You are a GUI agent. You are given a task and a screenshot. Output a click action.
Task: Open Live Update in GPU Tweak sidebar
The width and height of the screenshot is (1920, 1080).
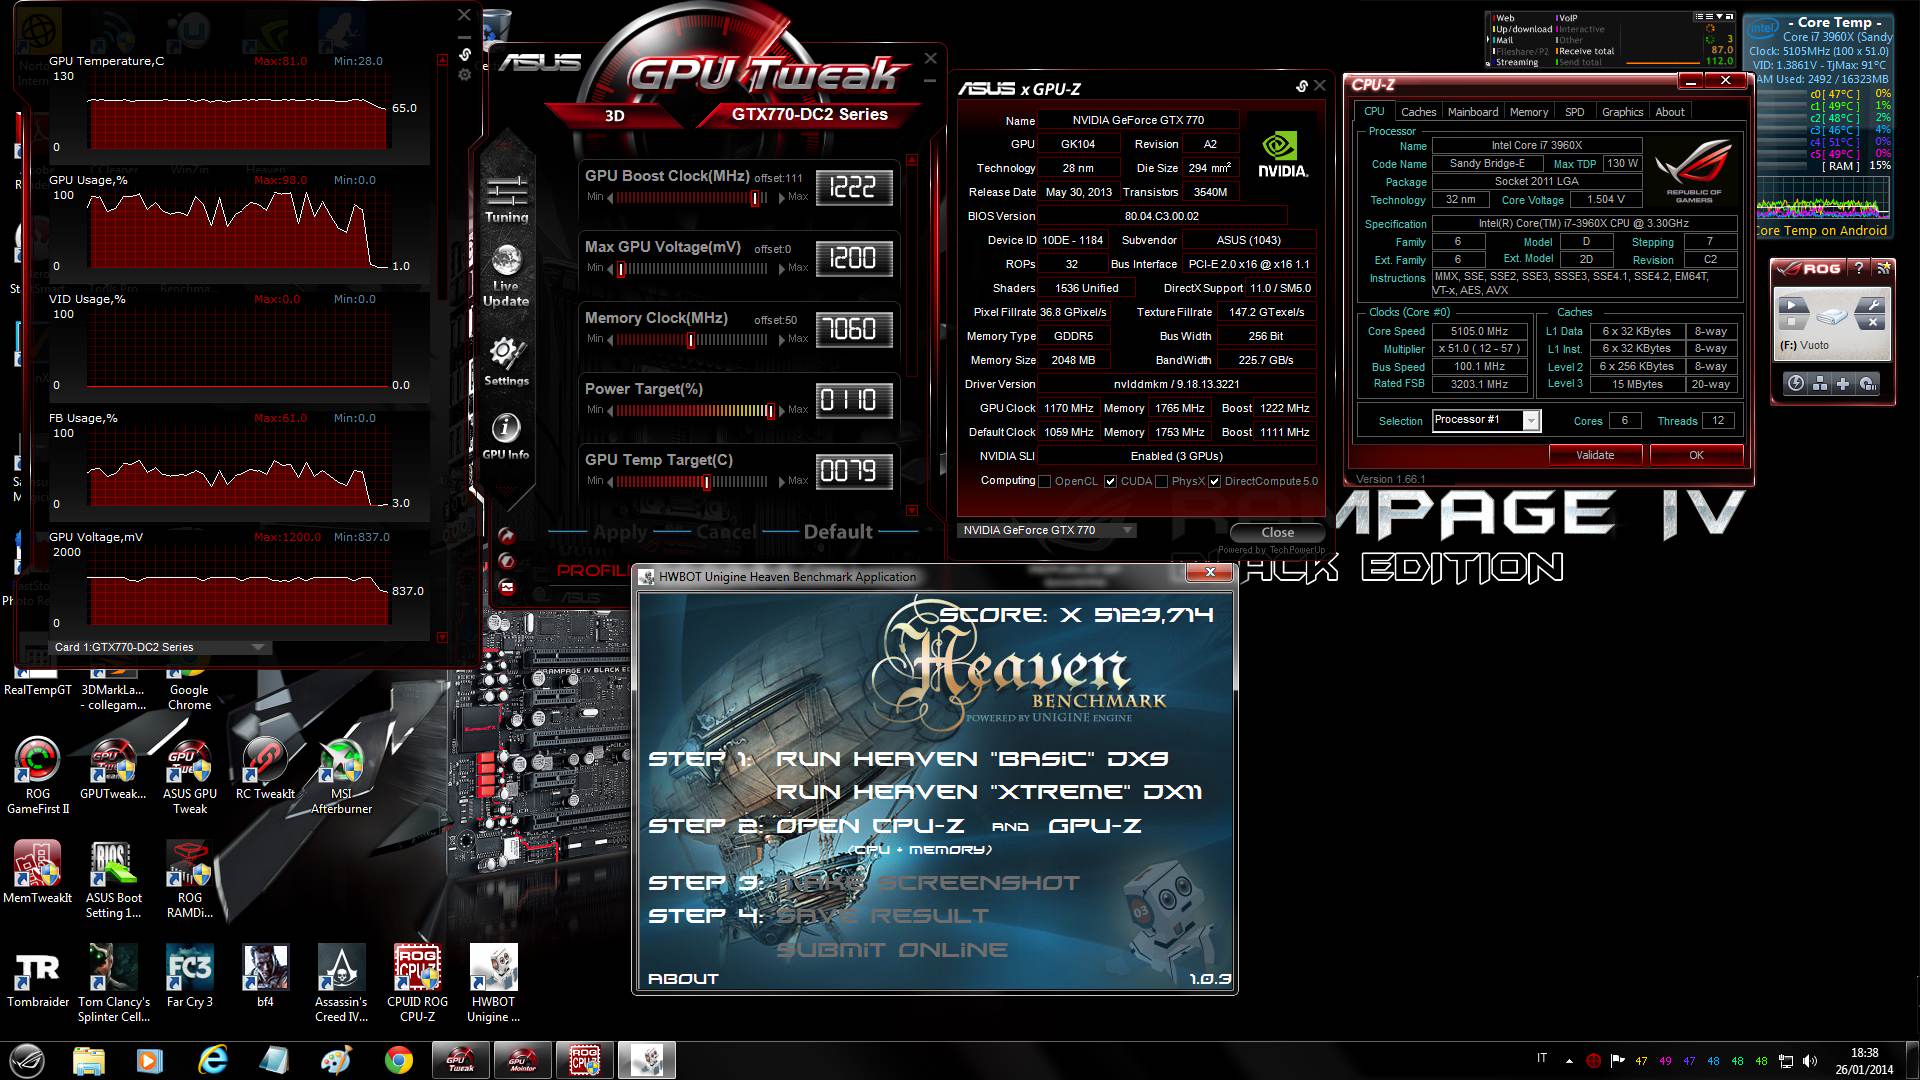pyautogui.click(x=506, y=275)
